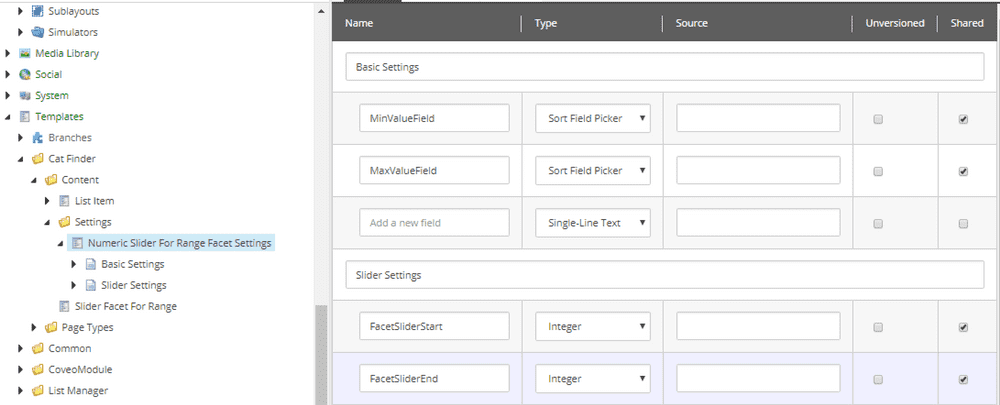Open Basic Settings section in tree
Screen dimensions: 1000x405
132,264
